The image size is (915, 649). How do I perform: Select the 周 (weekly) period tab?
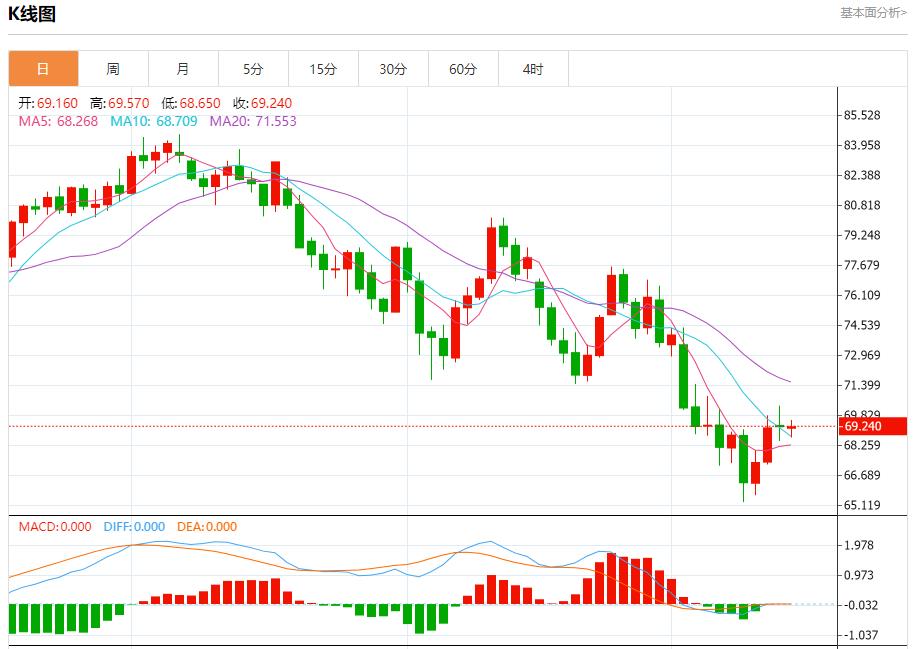(x=113, y=69)
